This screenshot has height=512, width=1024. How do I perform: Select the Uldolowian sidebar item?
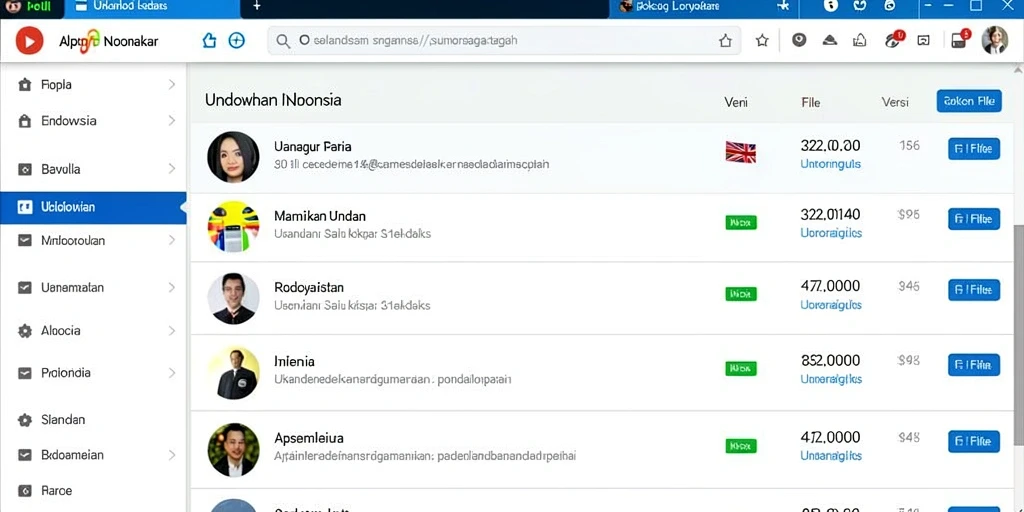[93, 208]
